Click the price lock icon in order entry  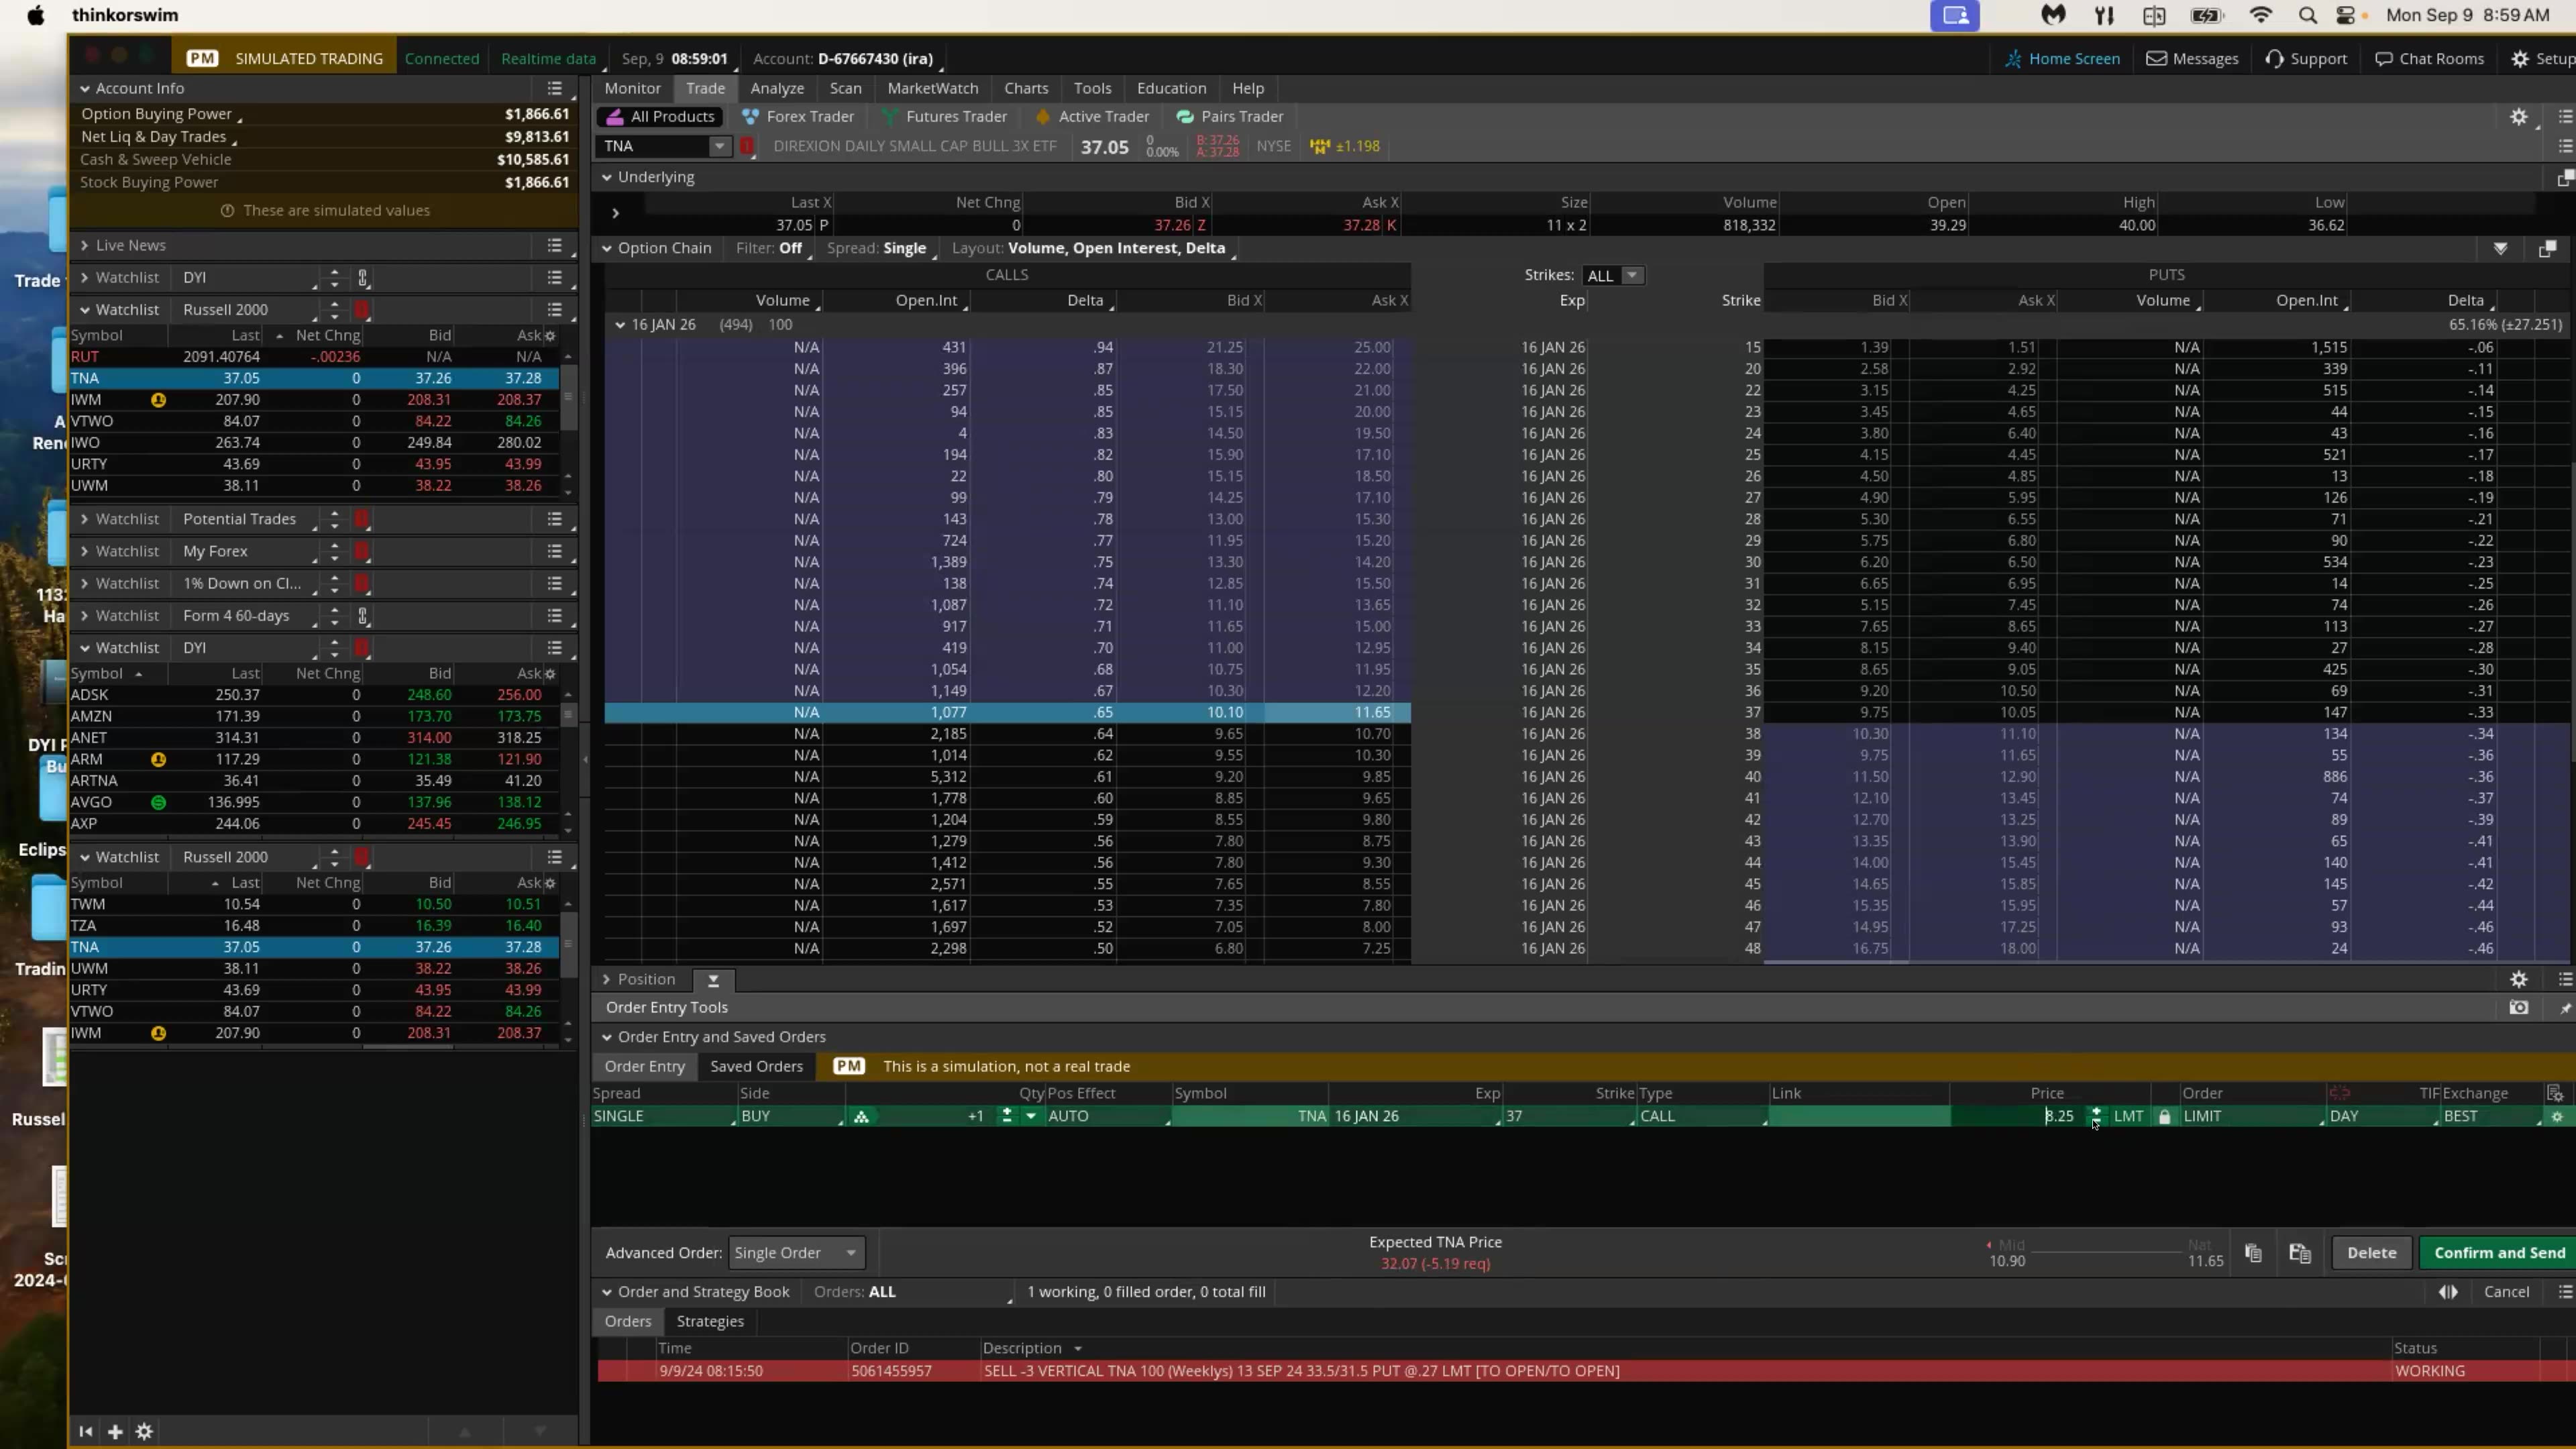pyautogui.click(x=2165, y=1117)
